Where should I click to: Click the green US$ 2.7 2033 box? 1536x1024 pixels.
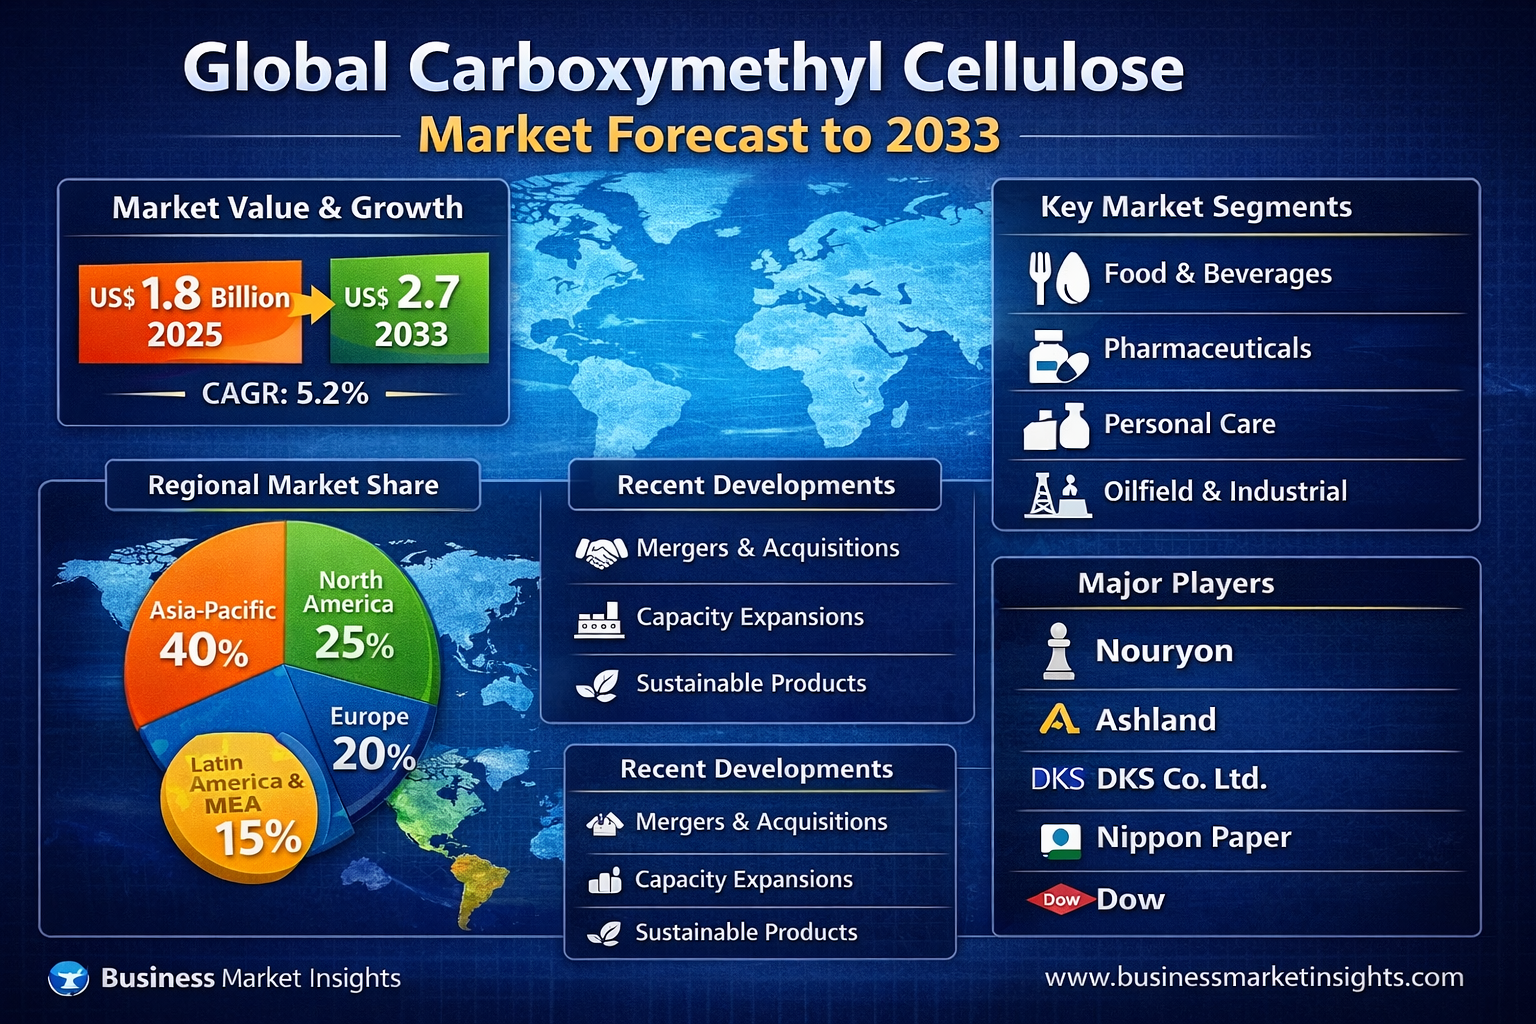click(x=410, y=310)
